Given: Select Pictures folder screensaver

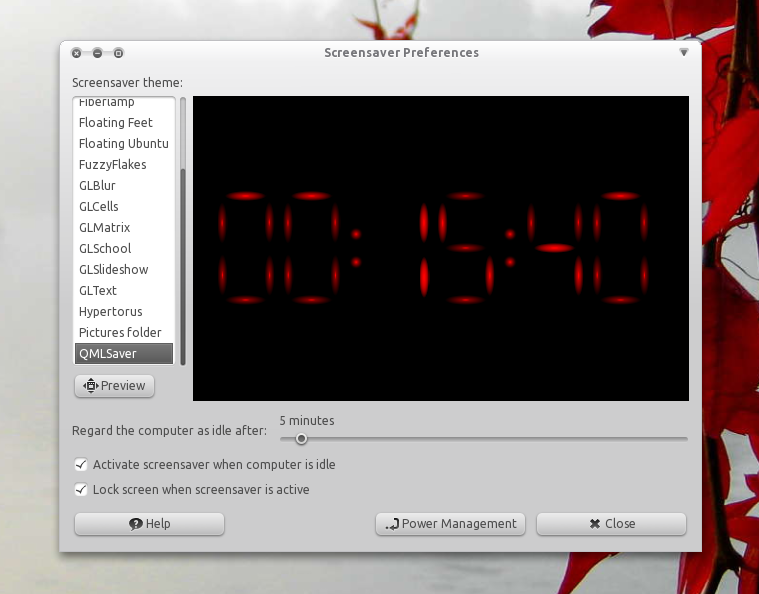Looking at the screenshot, I should pos(124,333).
